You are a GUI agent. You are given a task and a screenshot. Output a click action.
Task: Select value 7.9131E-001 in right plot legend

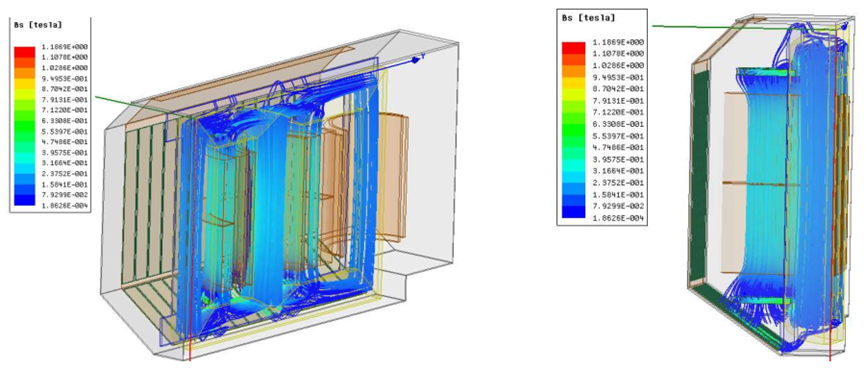618,100
